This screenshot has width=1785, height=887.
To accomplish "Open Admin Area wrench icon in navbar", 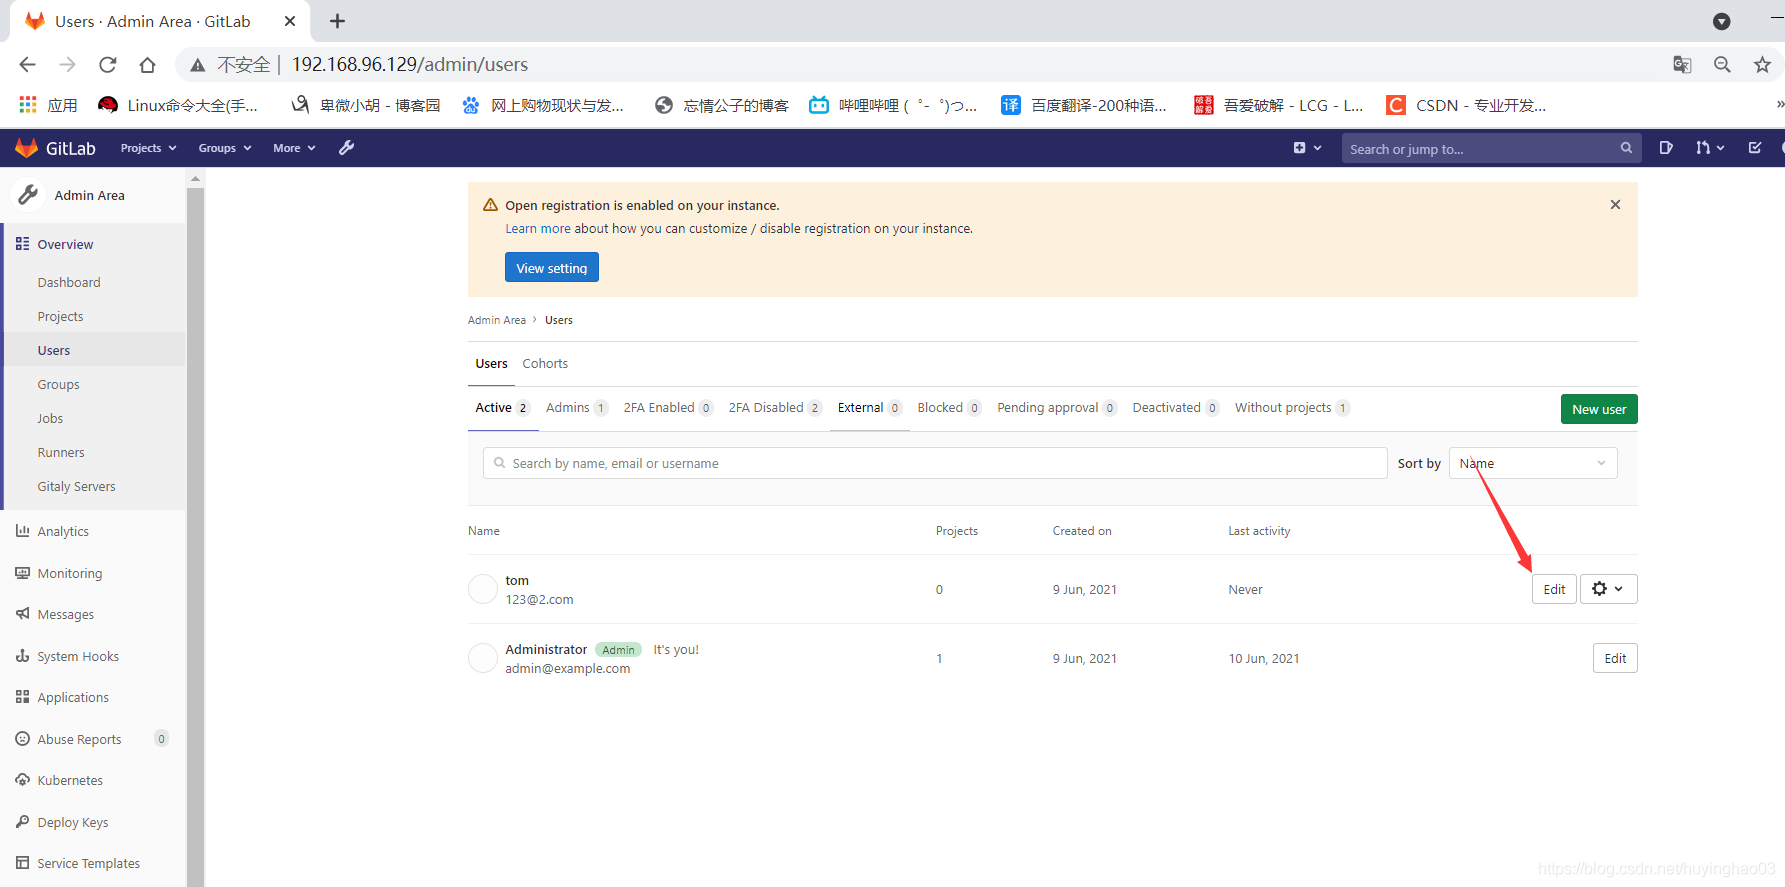I will click(x=347, y=148).
